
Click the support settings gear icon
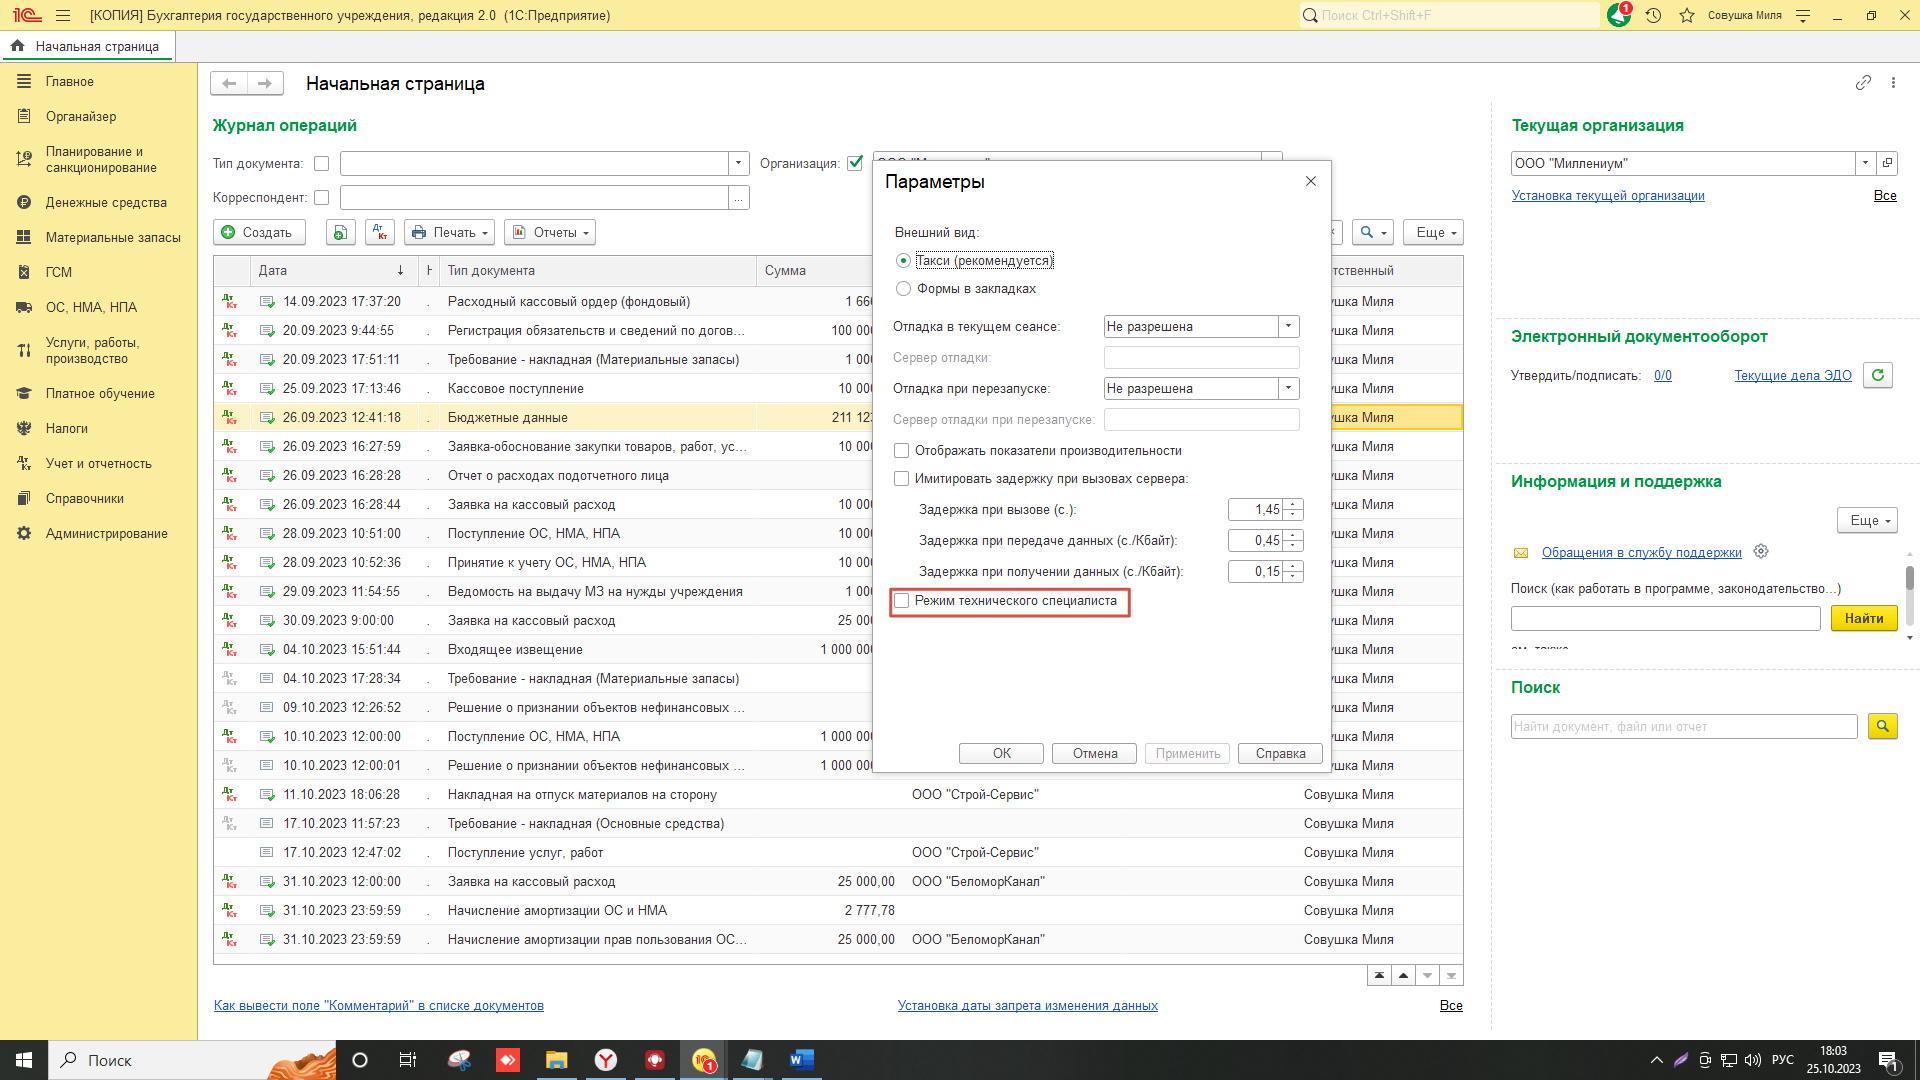[x=1761, y=551]
